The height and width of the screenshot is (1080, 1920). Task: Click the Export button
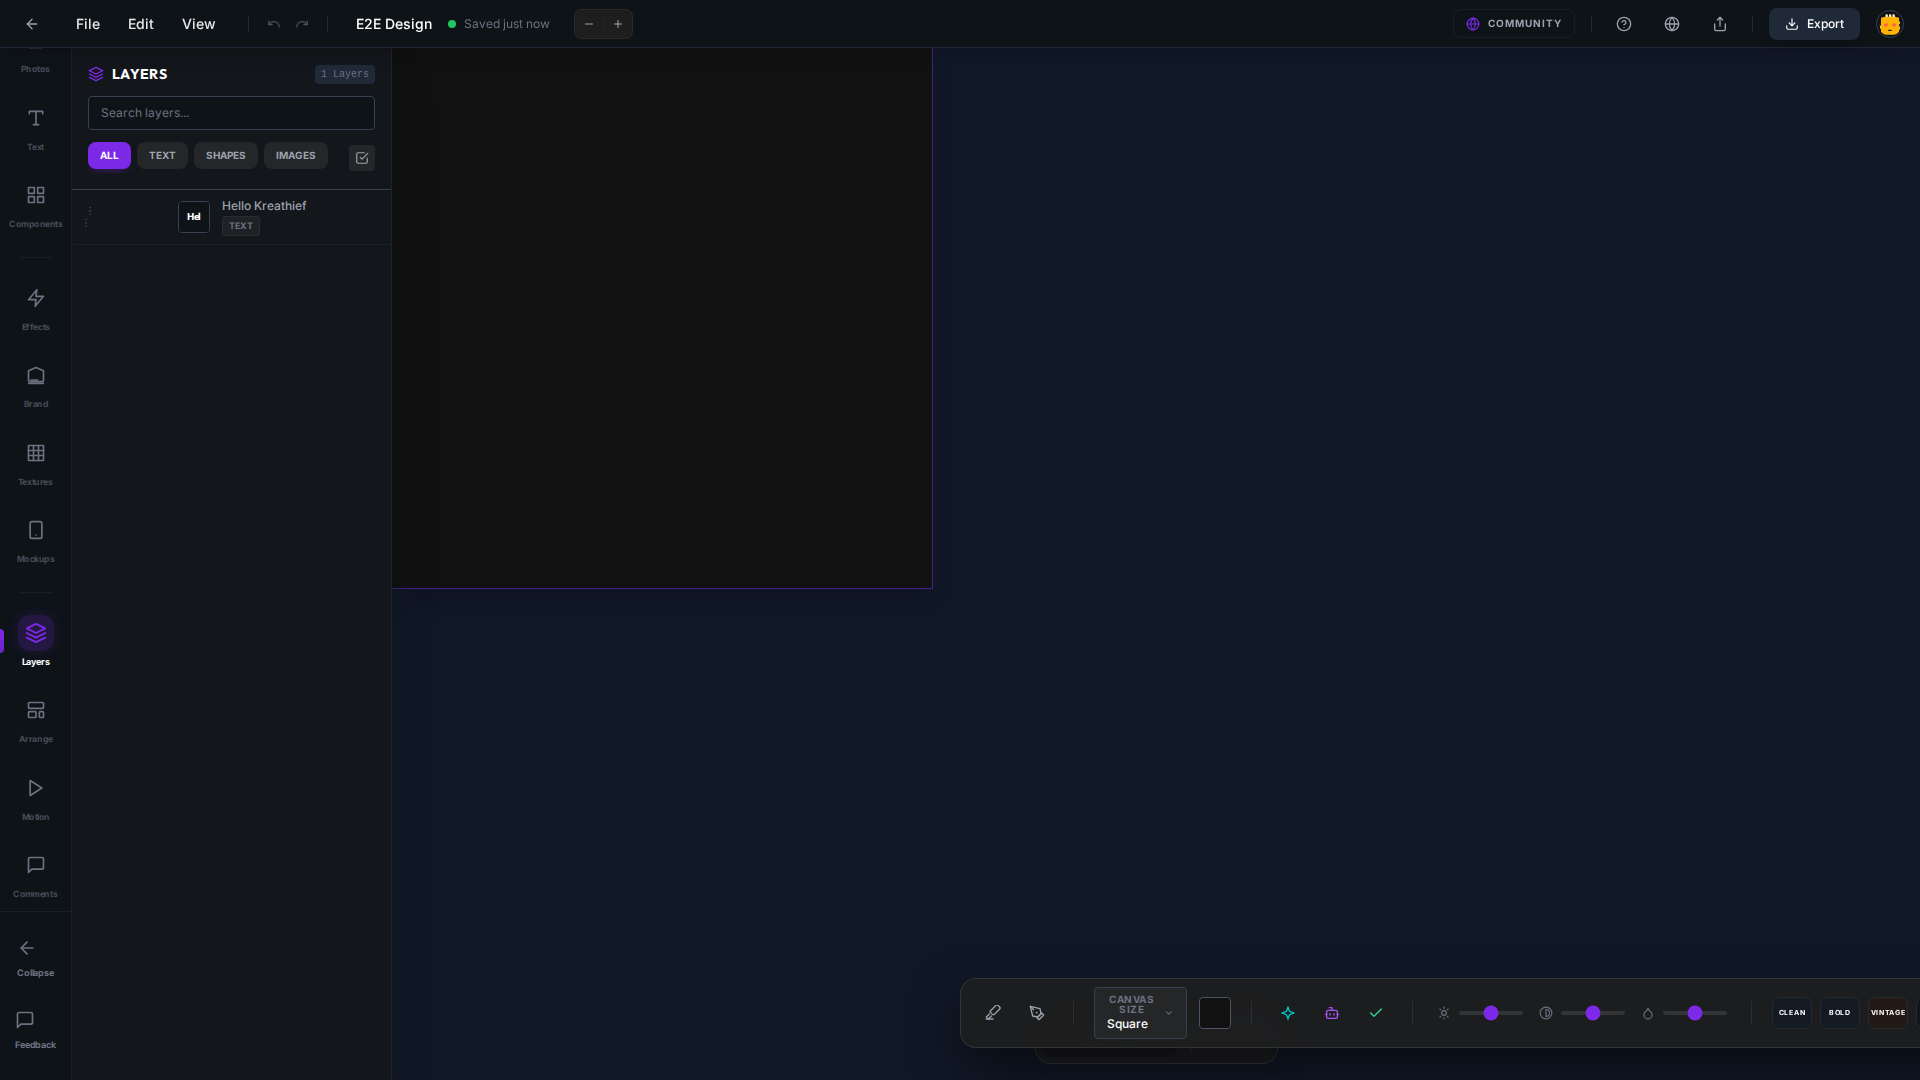(x=1814, y=24)
